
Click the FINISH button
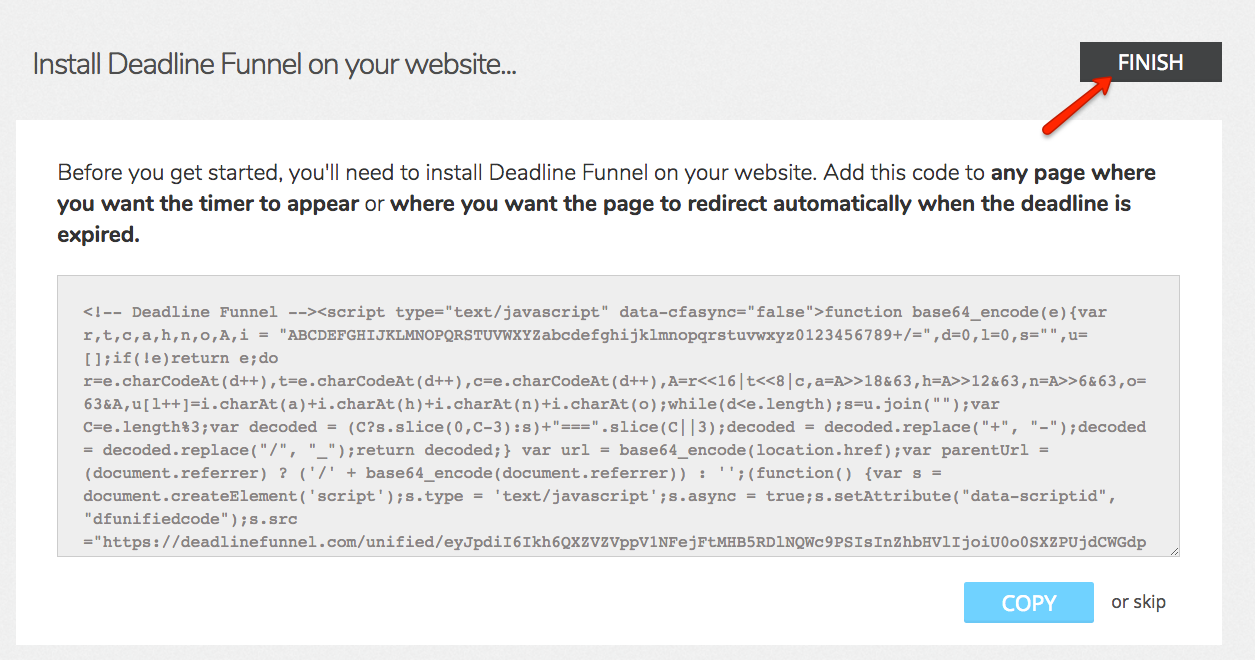(x=1150, y=62)
